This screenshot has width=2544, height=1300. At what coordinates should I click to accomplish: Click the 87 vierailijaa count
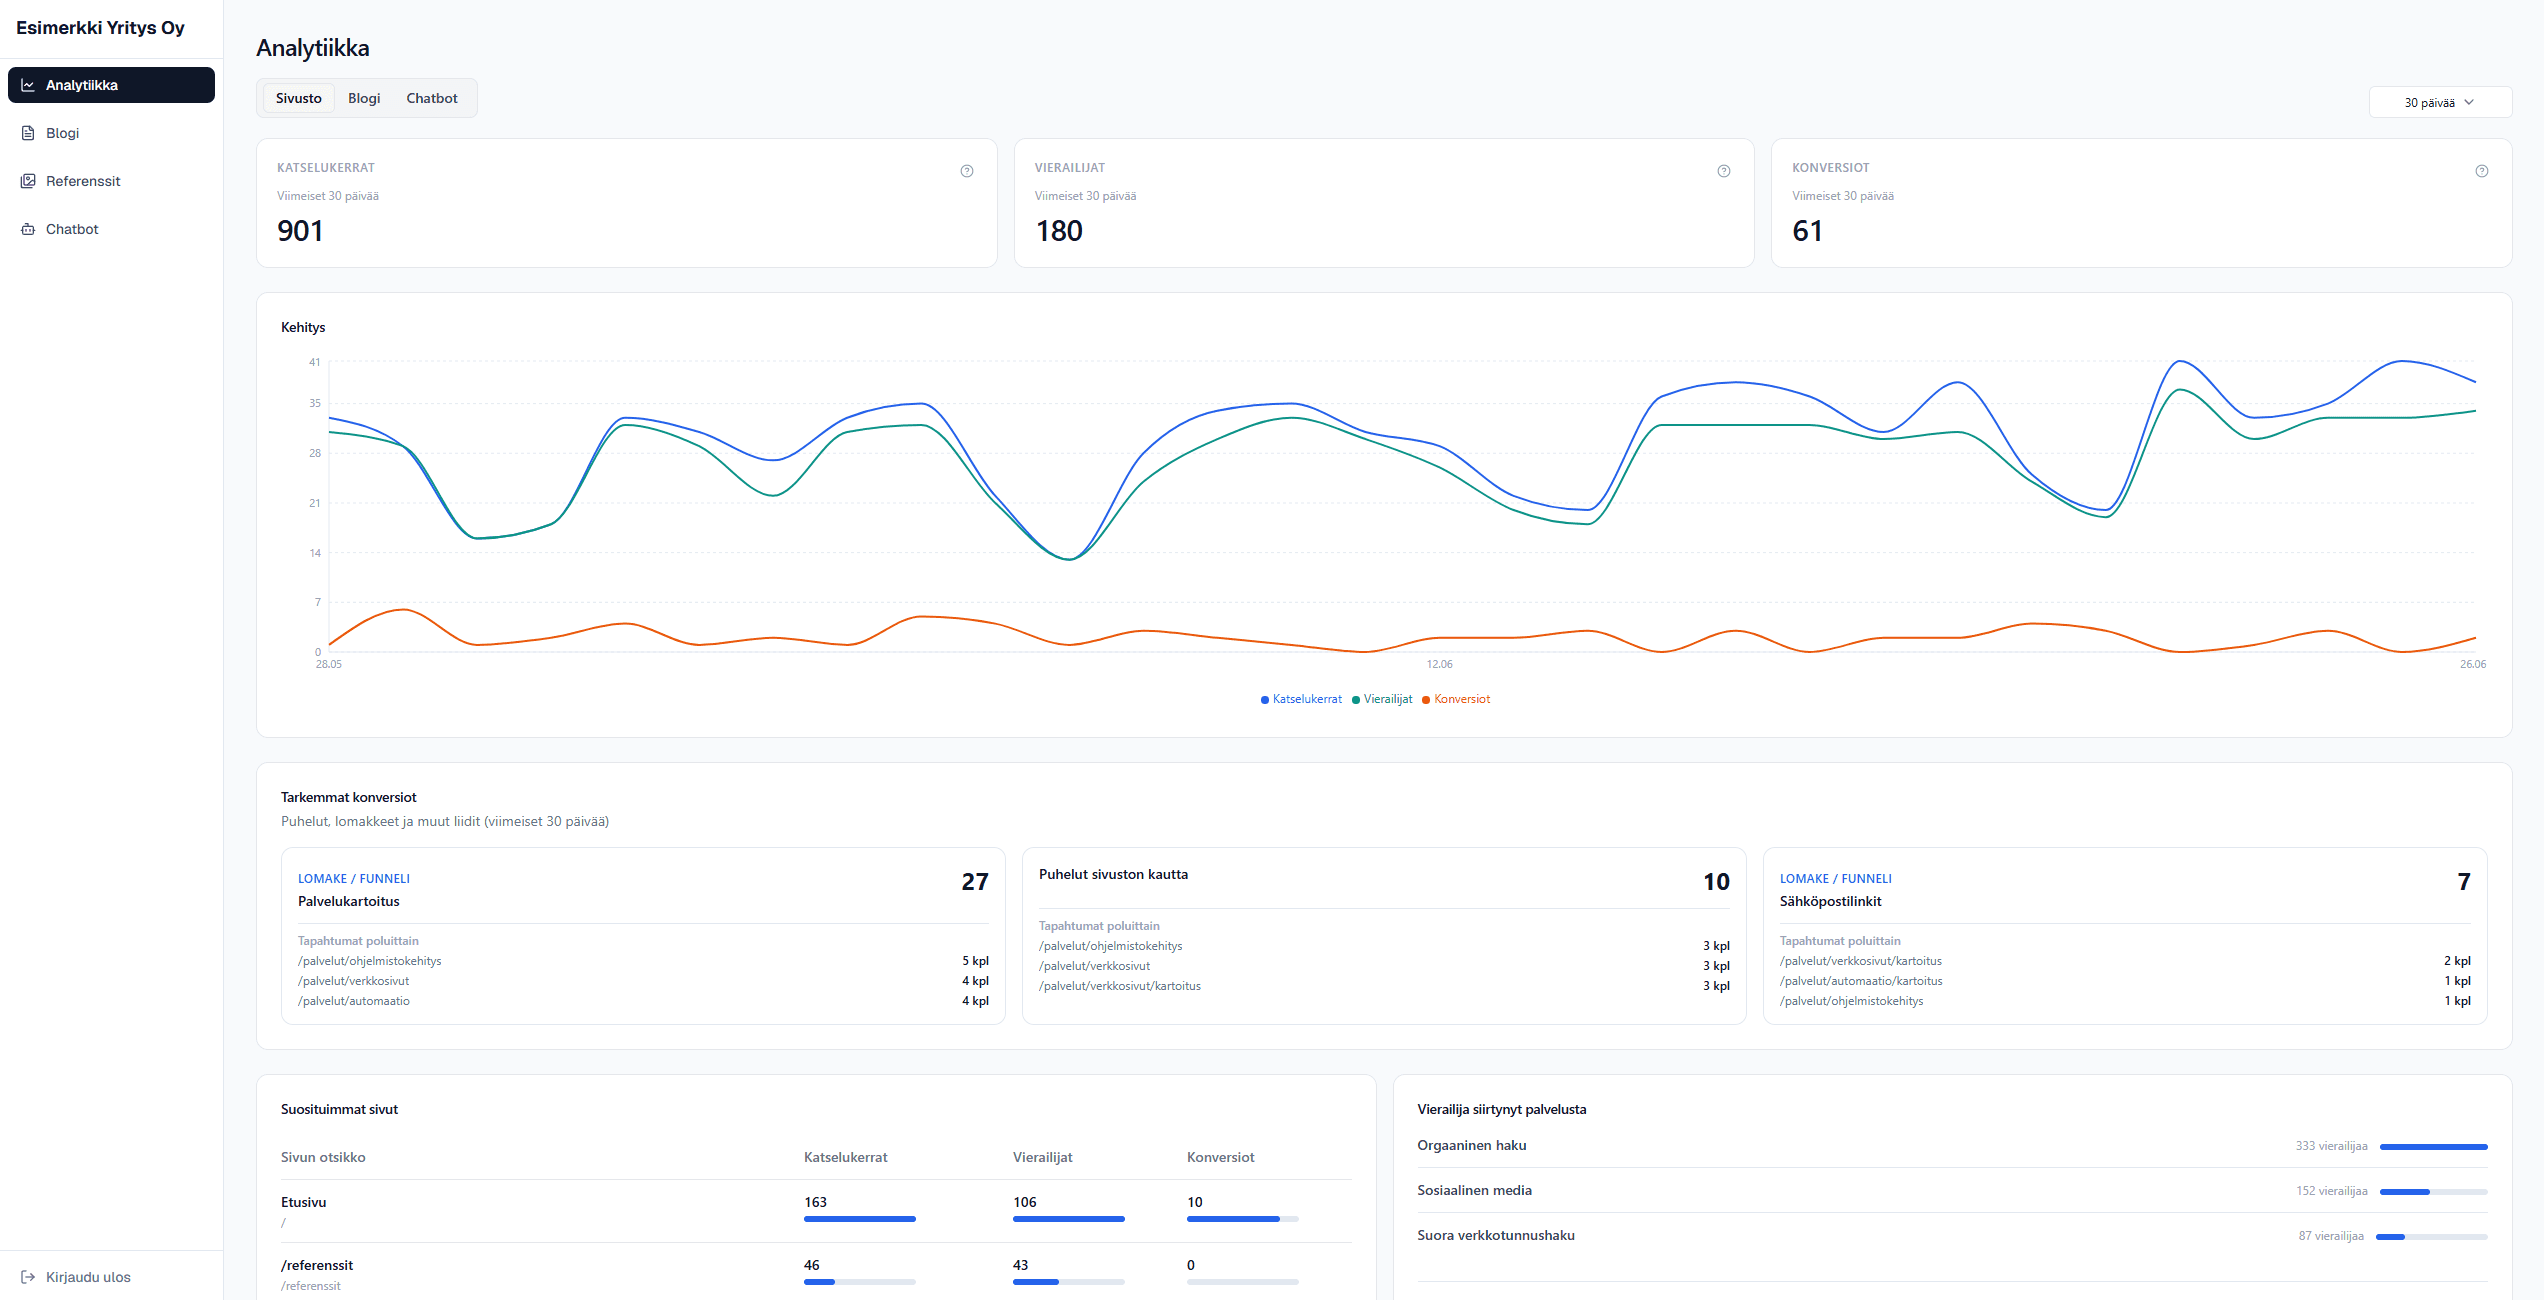2331,1236
